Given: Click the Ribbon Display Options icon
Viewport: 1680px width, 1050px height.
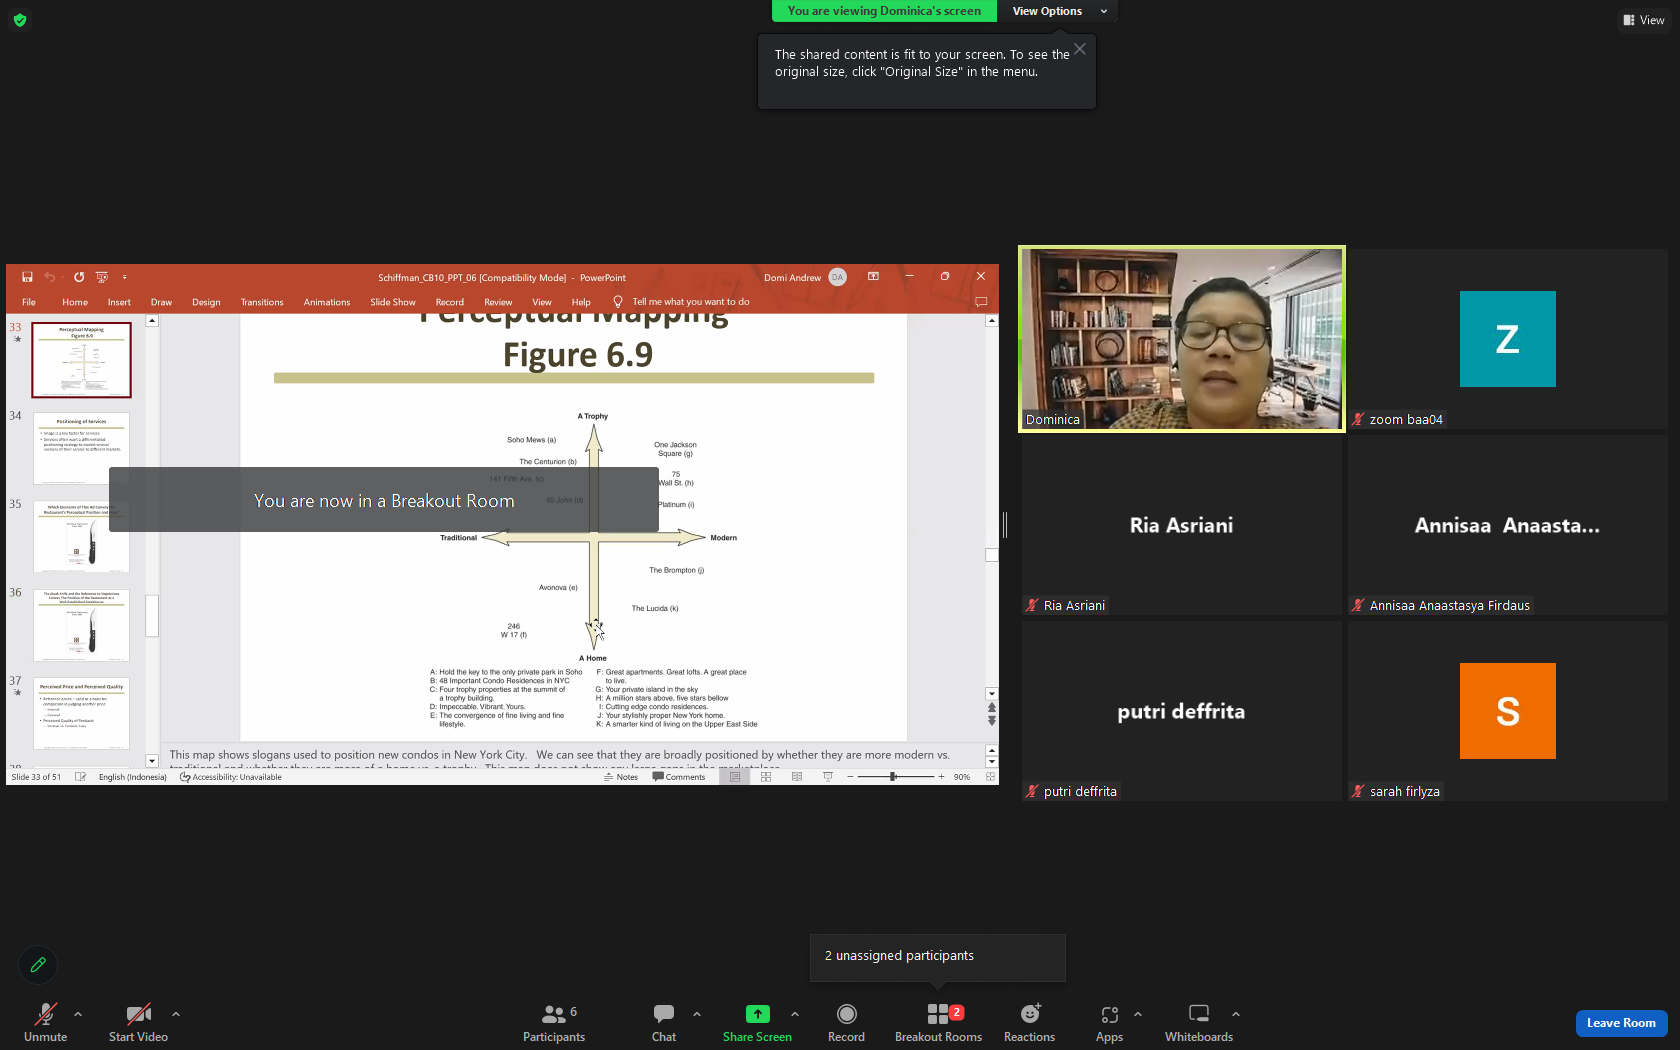Looking at the screenshot, I should [873, 277].
